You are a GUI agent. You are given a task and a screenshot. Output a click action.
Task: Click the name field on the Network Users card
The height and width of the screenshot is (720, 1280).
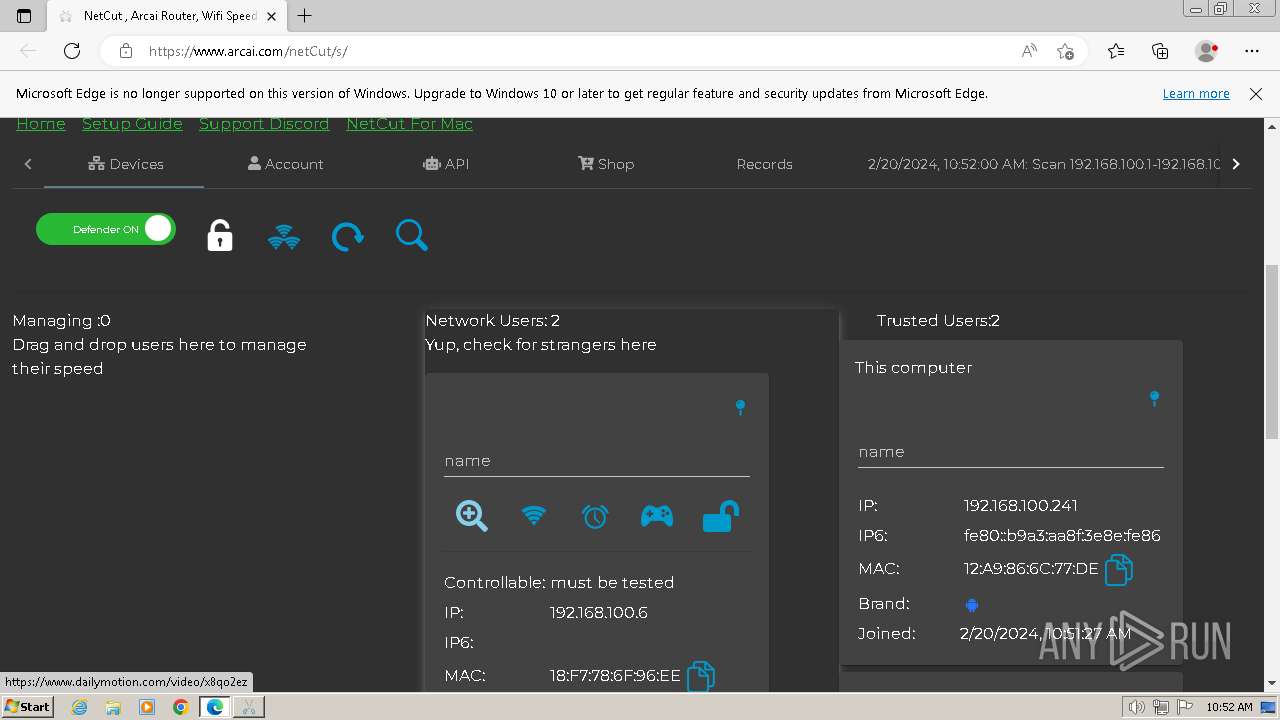pyautogui.click(x=597, y=461)
